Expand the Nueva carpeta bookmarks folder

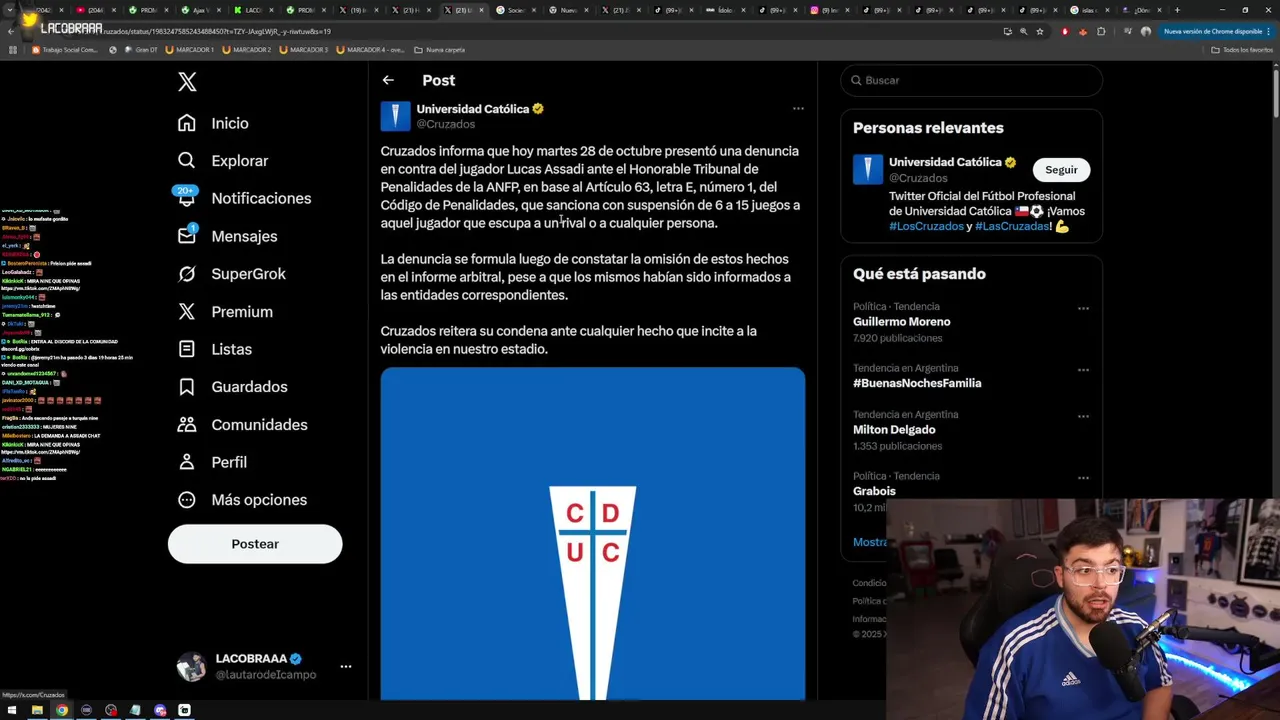tap(440, 49)
